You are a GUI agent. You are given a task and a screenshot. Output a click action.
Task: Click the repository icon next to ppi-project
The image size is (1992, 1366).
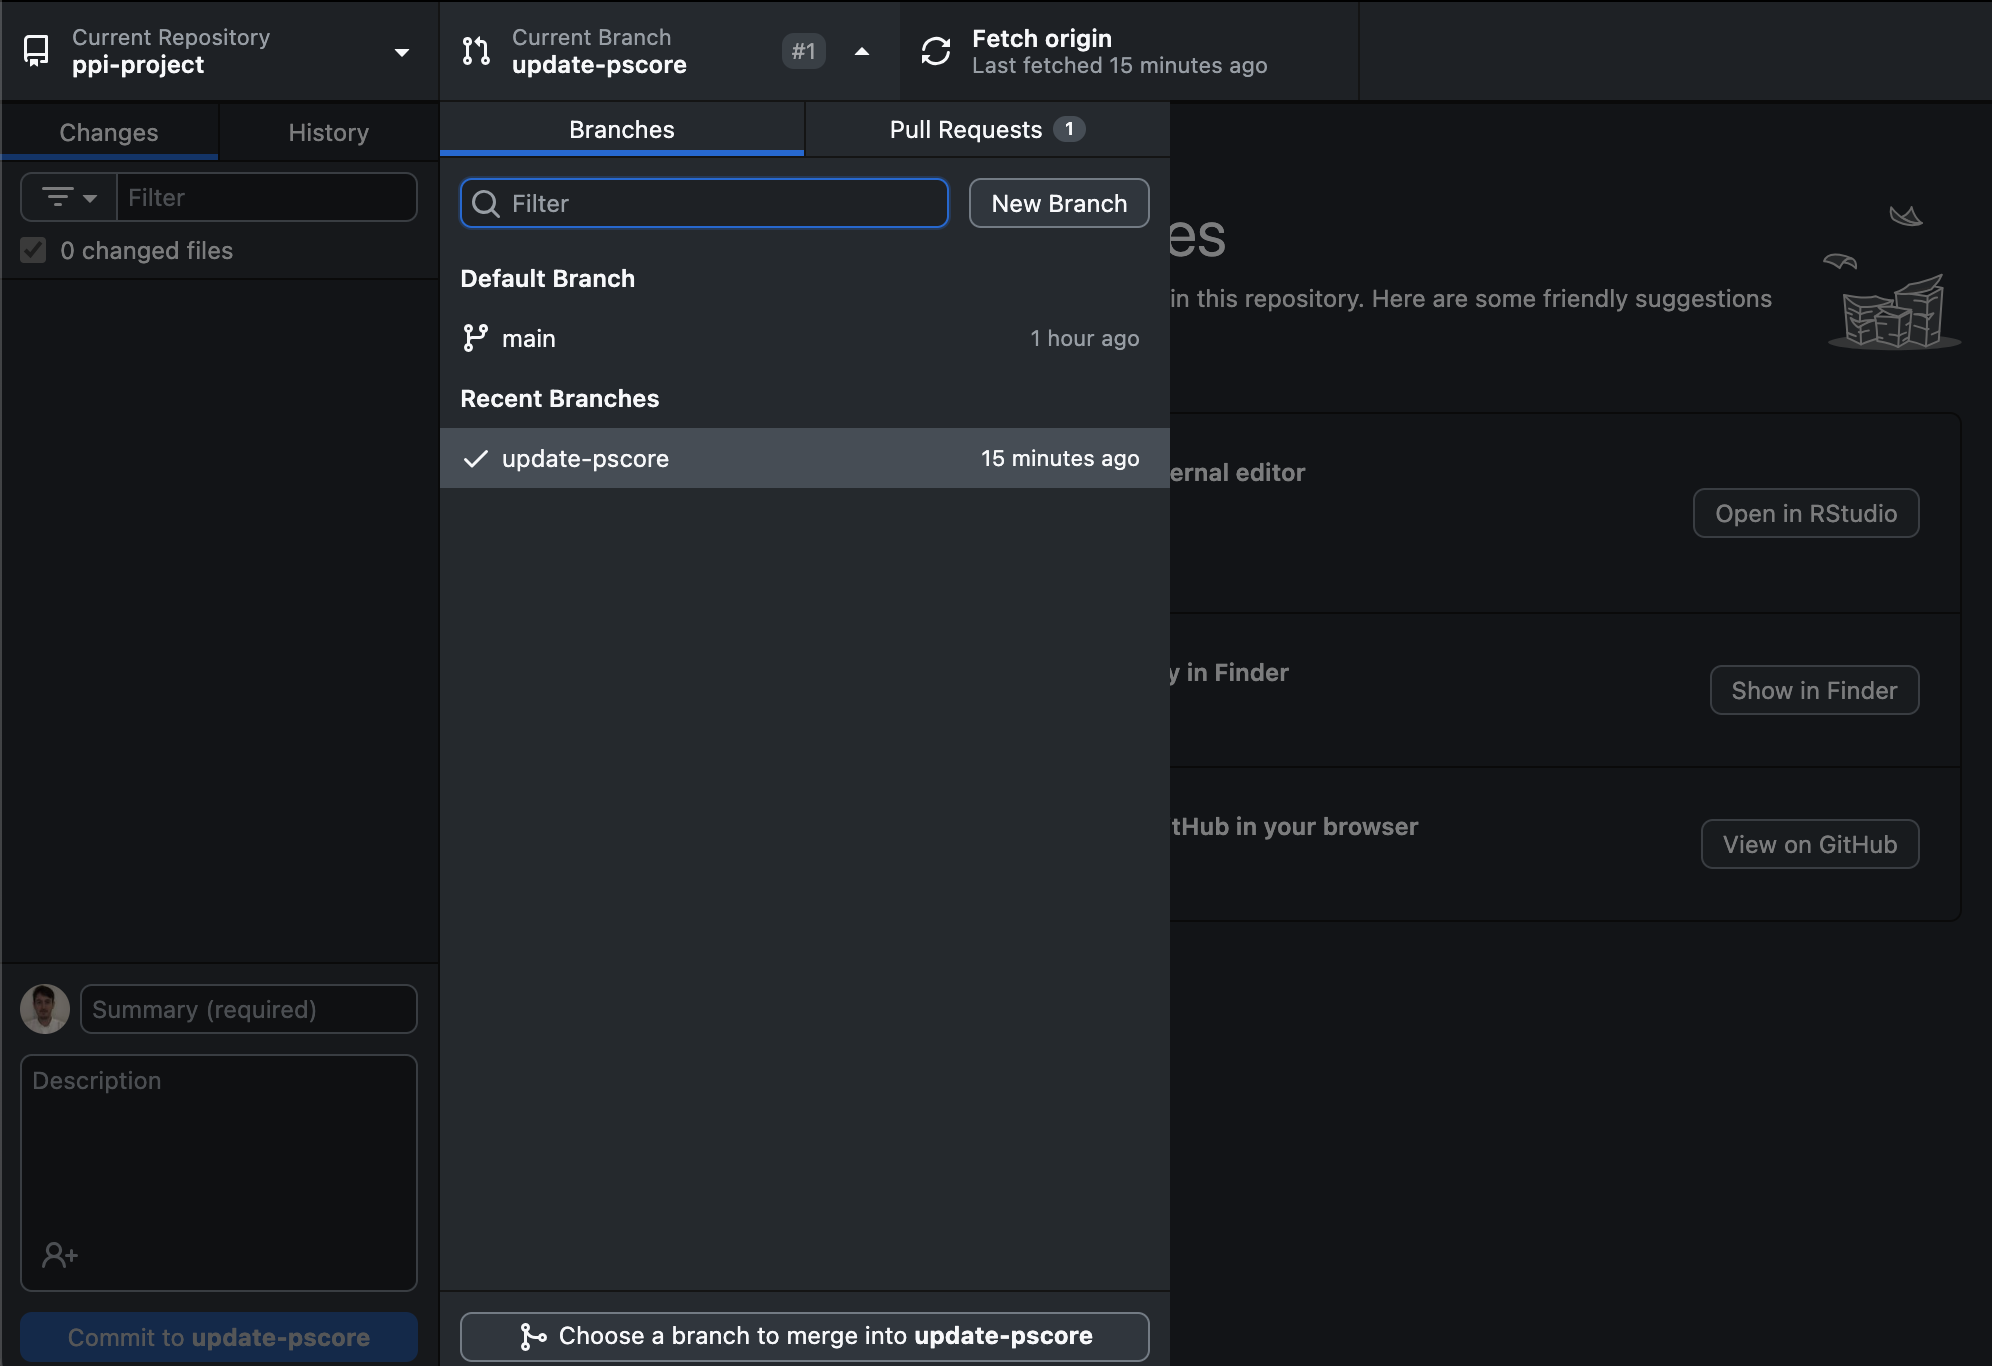pyautogui.click(x=36, y=51)
